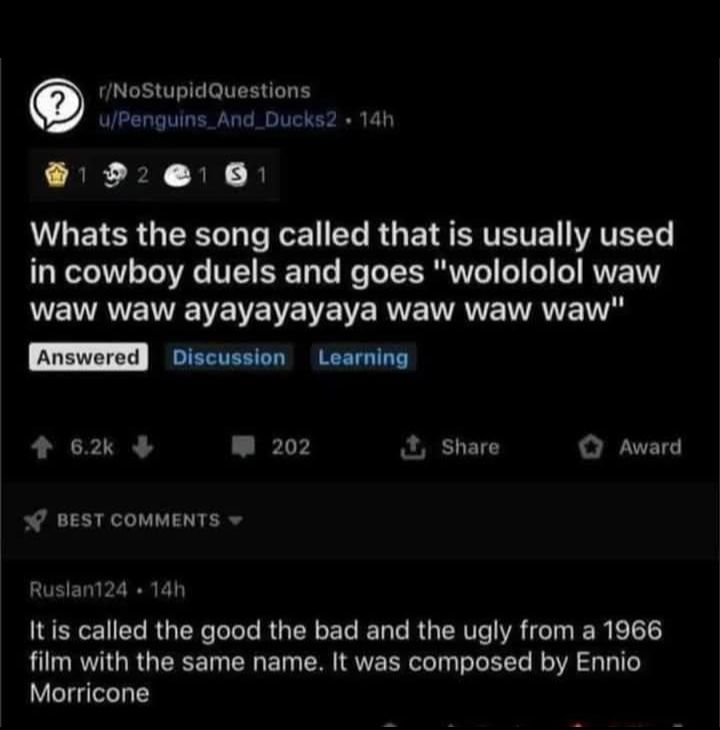Select the Answered flair tag
The height and width of the screenshot is (730, 720).
(88, 357)
